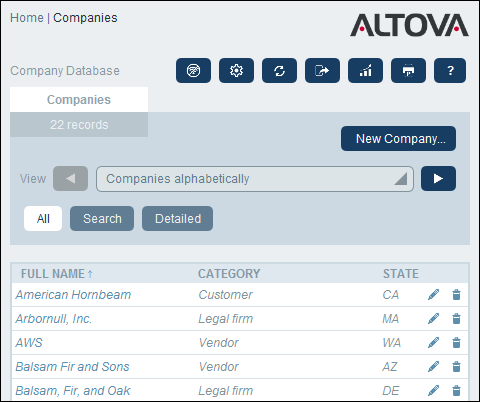
Task: Go to the next view with the right arrow
Action: [x=438, y=179]
